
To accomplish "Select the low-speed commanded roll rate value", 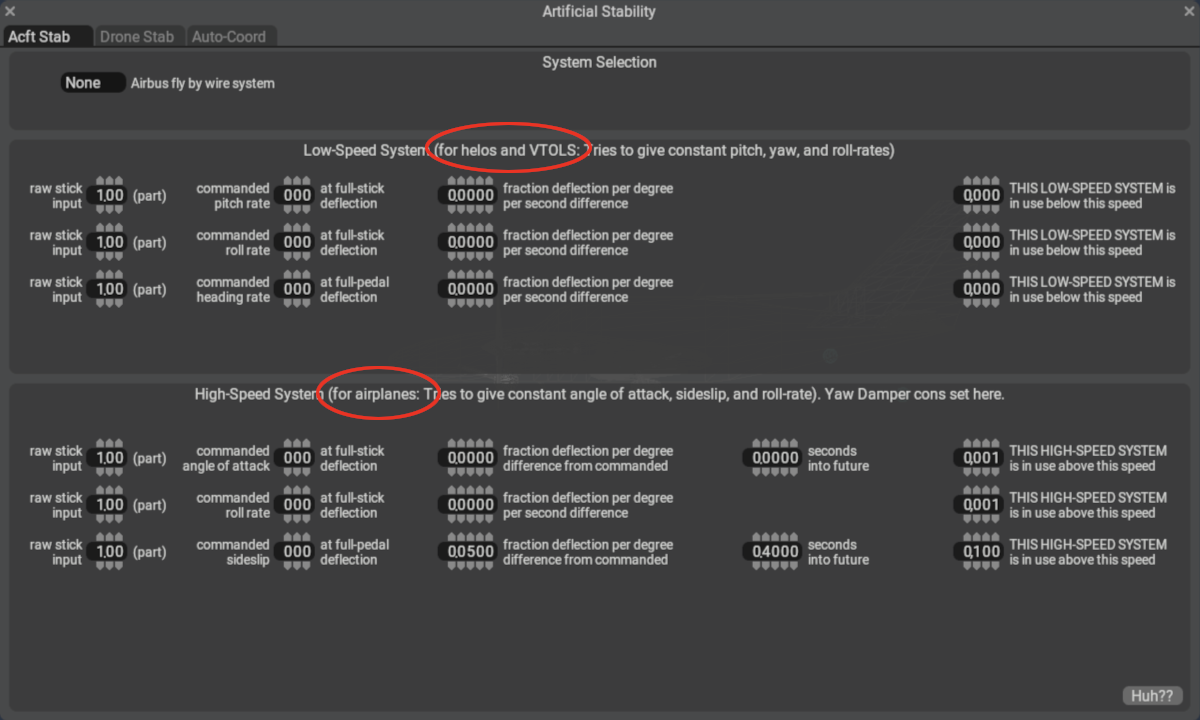I will pos(297,243).
